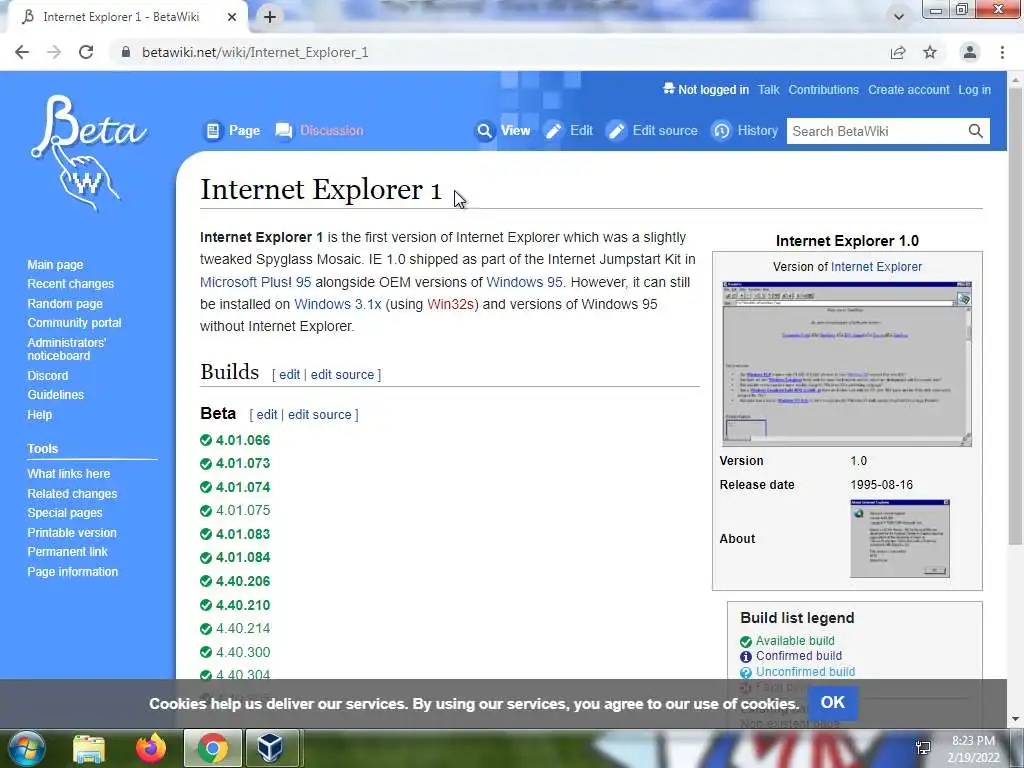The height and width of the screenshot is (768, 1024).
Task: Open build 4.01.074
Action: click(243, 487)
